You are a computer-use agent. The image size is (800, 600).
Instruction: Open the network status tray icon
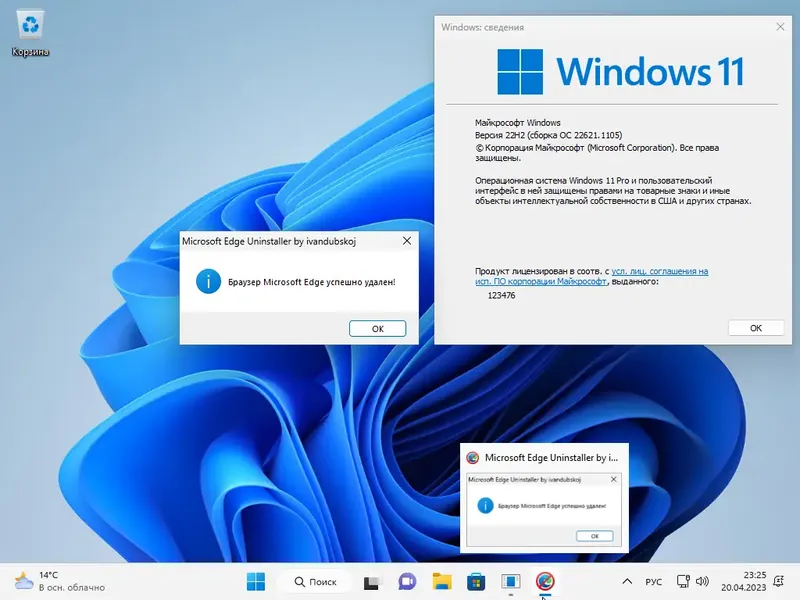(x=683, y=581)
